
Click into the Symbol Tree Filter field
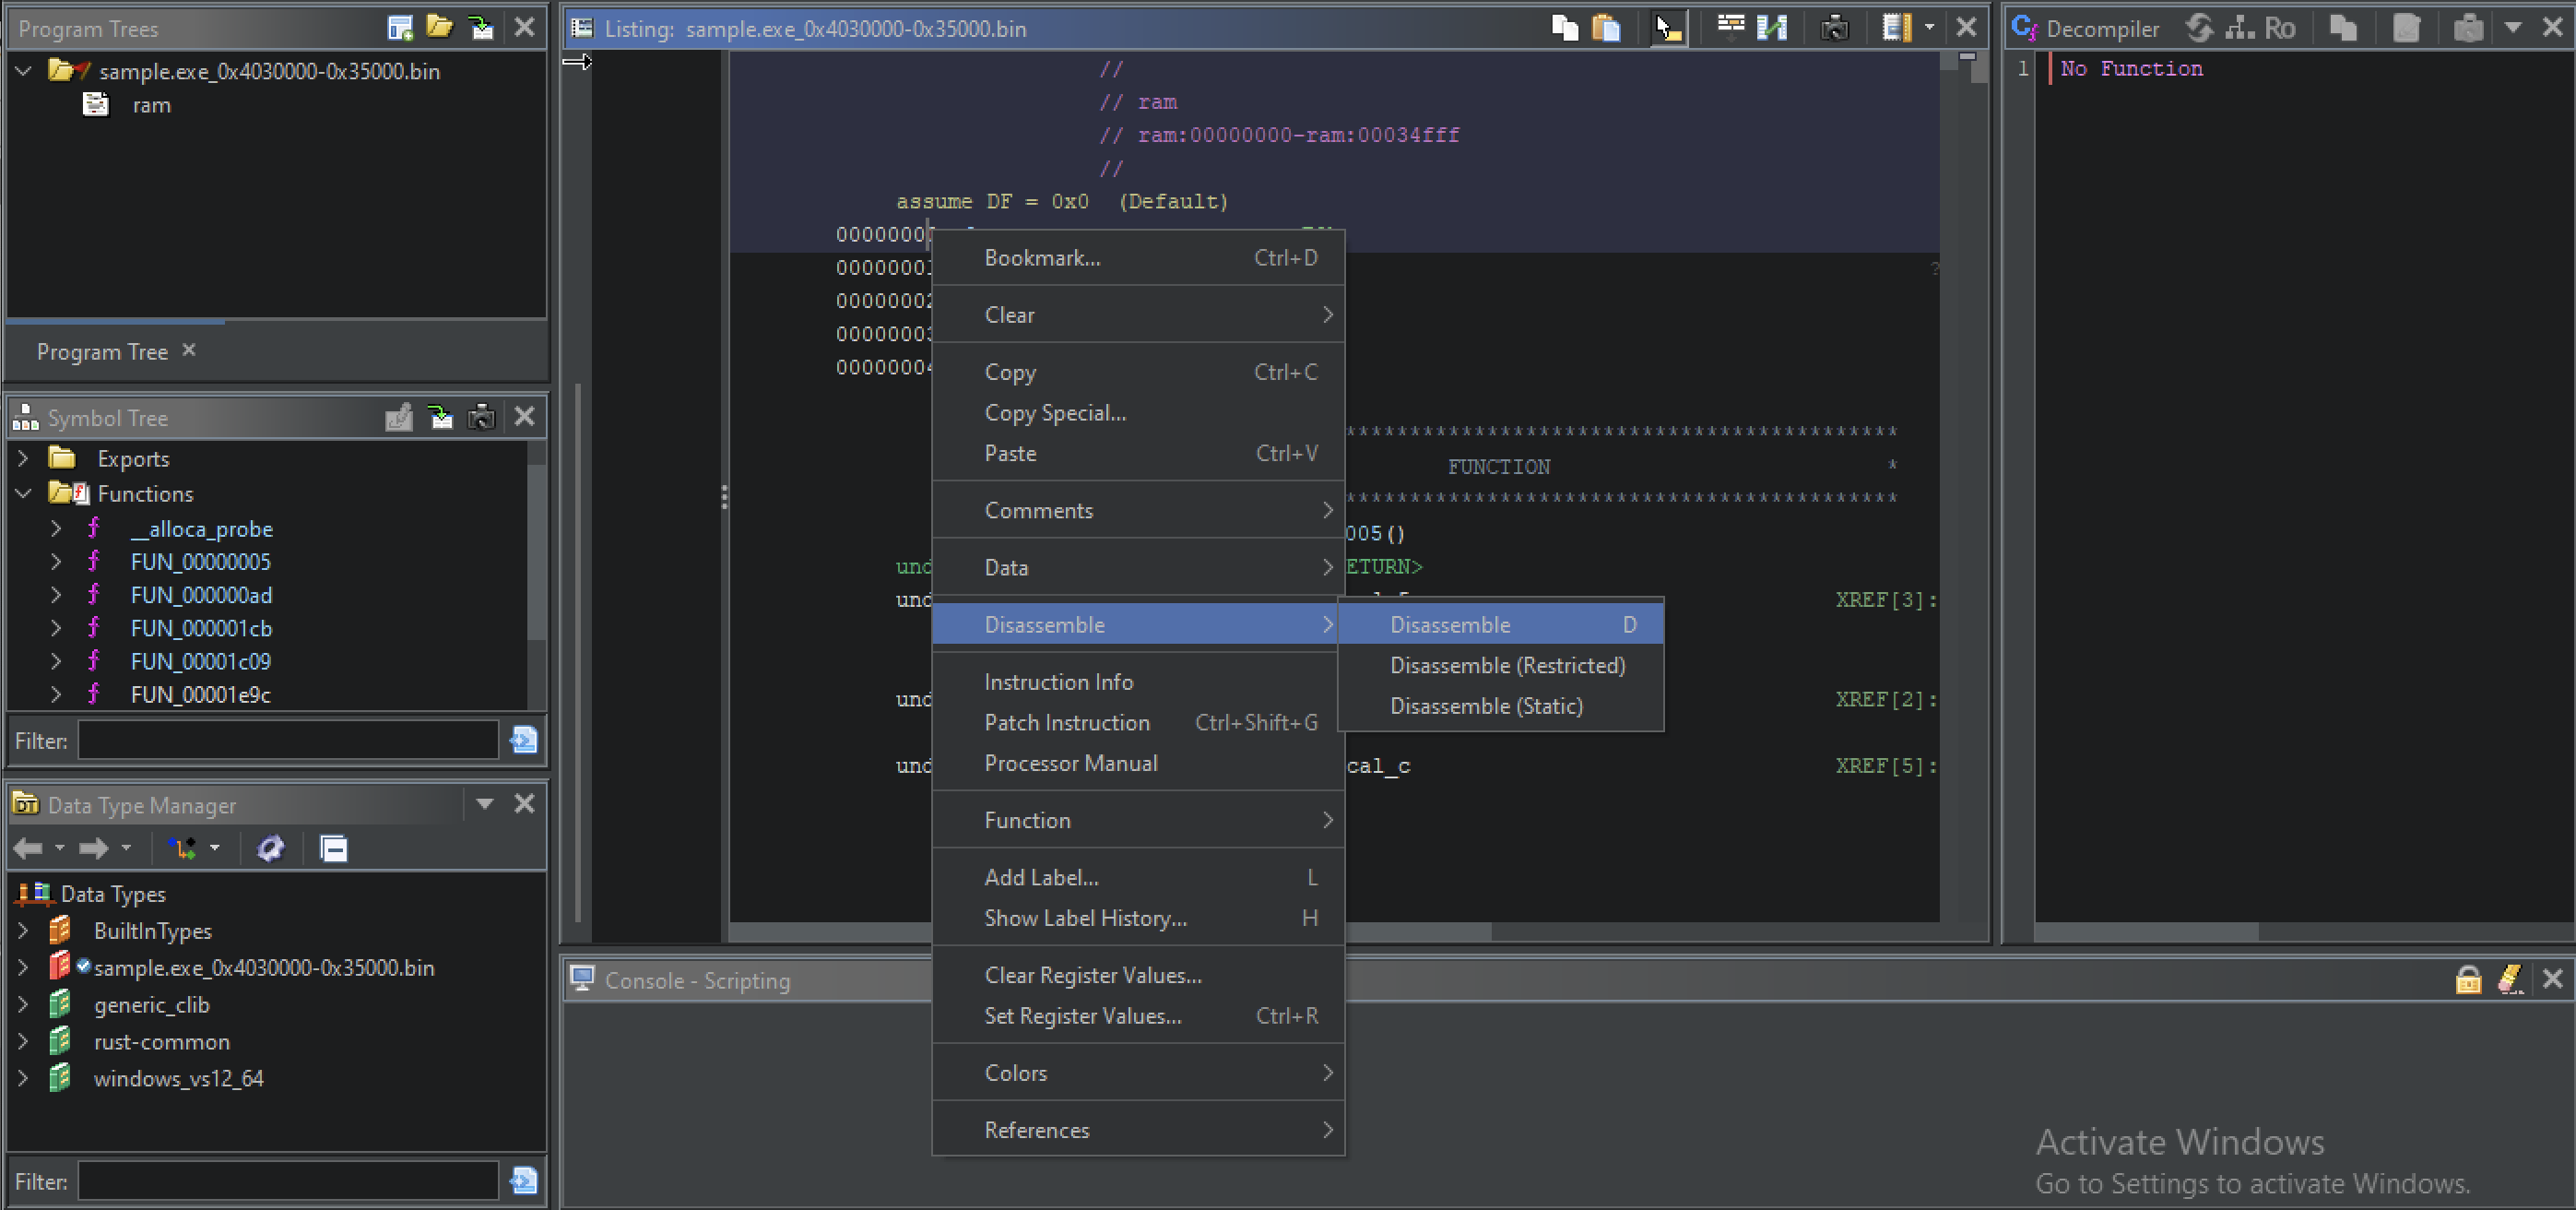point(288,740)
